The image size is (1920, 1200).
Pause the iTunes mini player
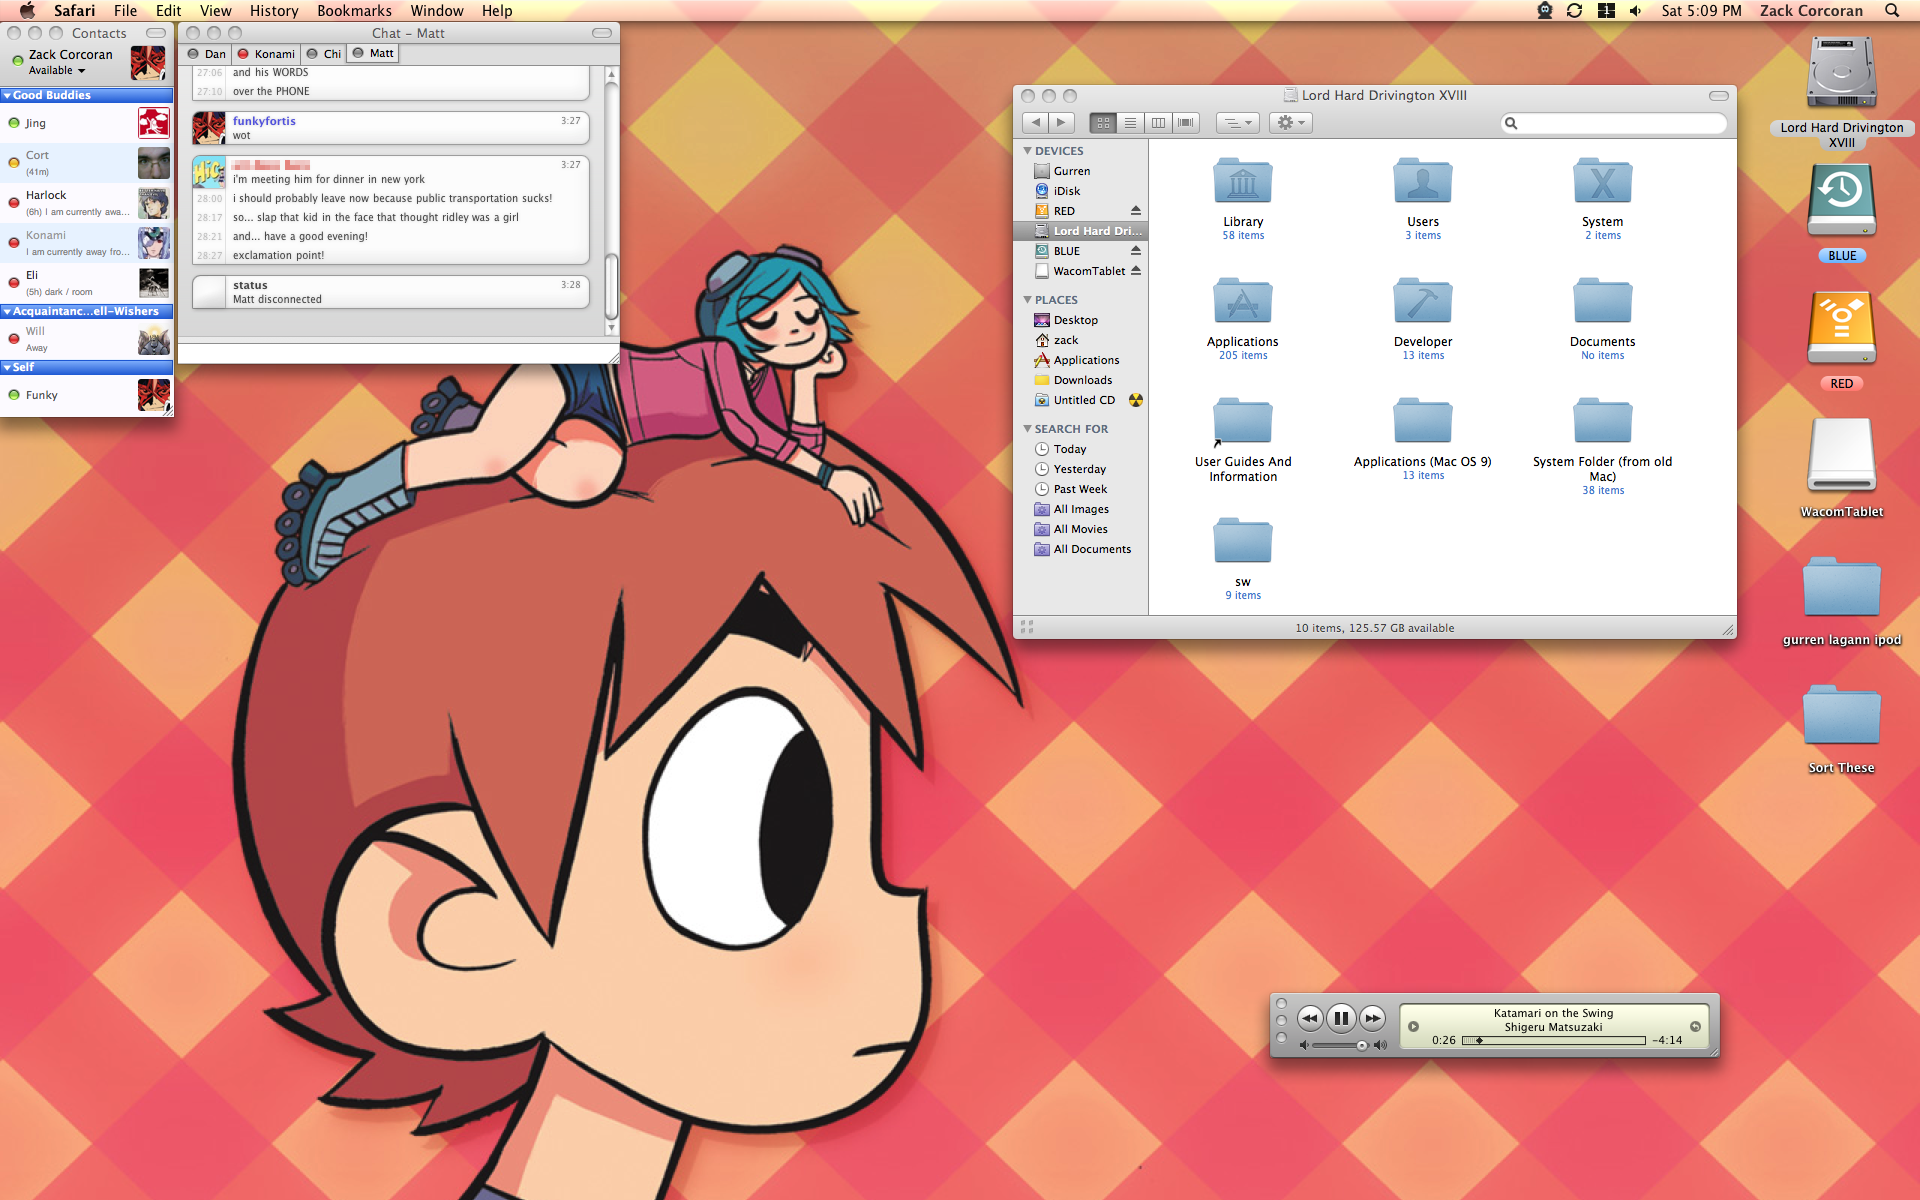click(1341, 1018)
